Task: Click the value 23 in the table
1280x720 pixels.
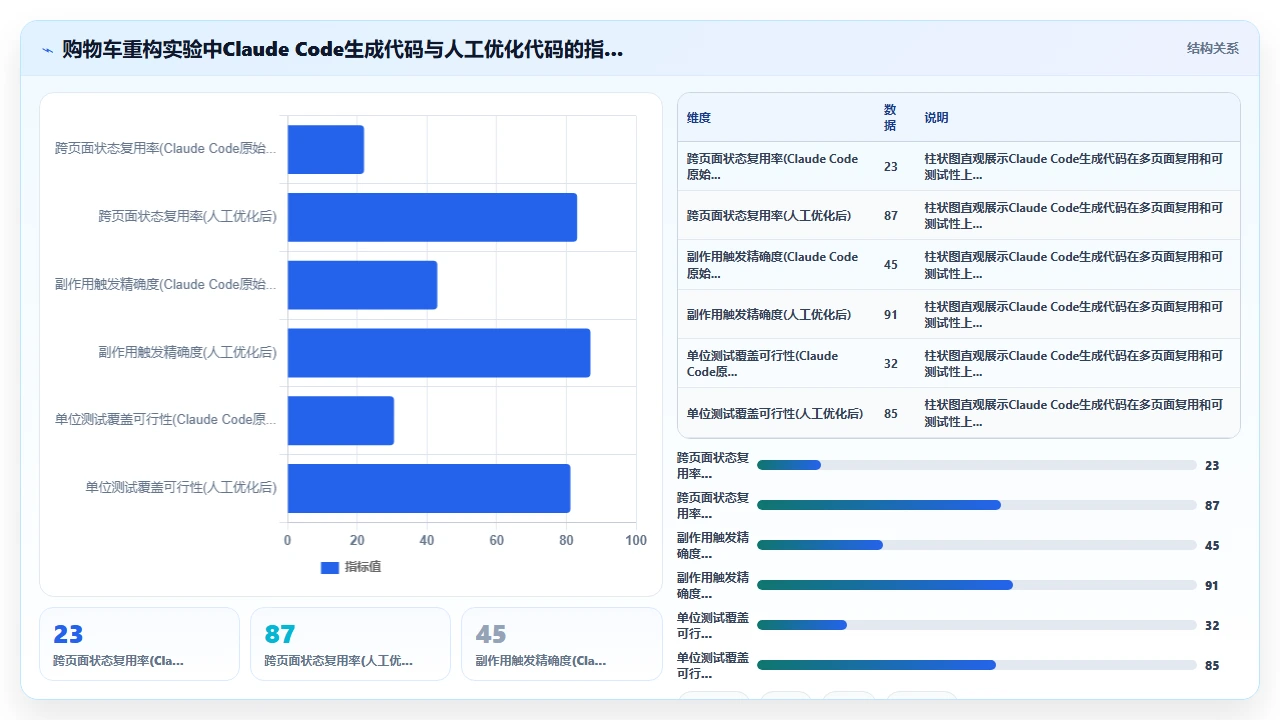Action: [x=890, y=166]
